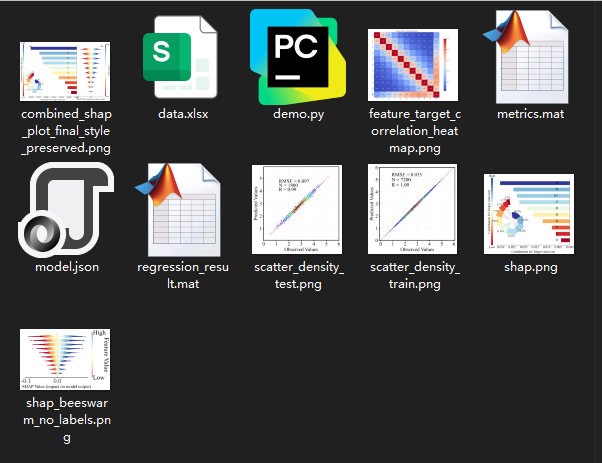Click the file name "model.json"
The height and width of the screenshot is (463, 602).
(67, 266)
